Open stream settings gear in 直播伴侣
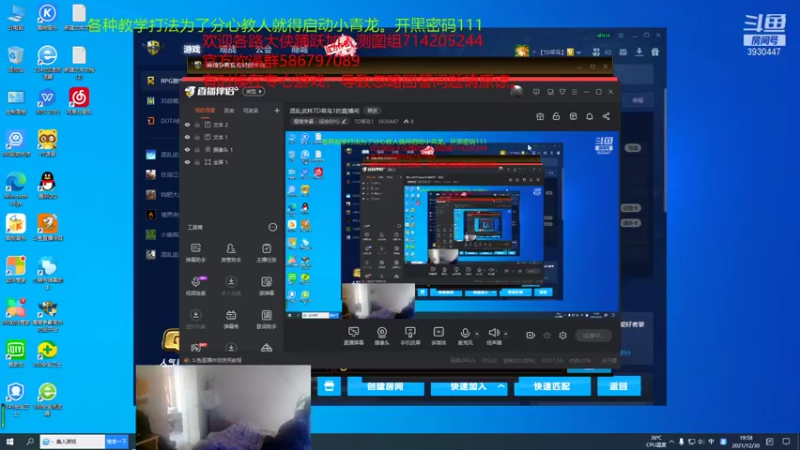Screen dimensions: 800x450 563,335
